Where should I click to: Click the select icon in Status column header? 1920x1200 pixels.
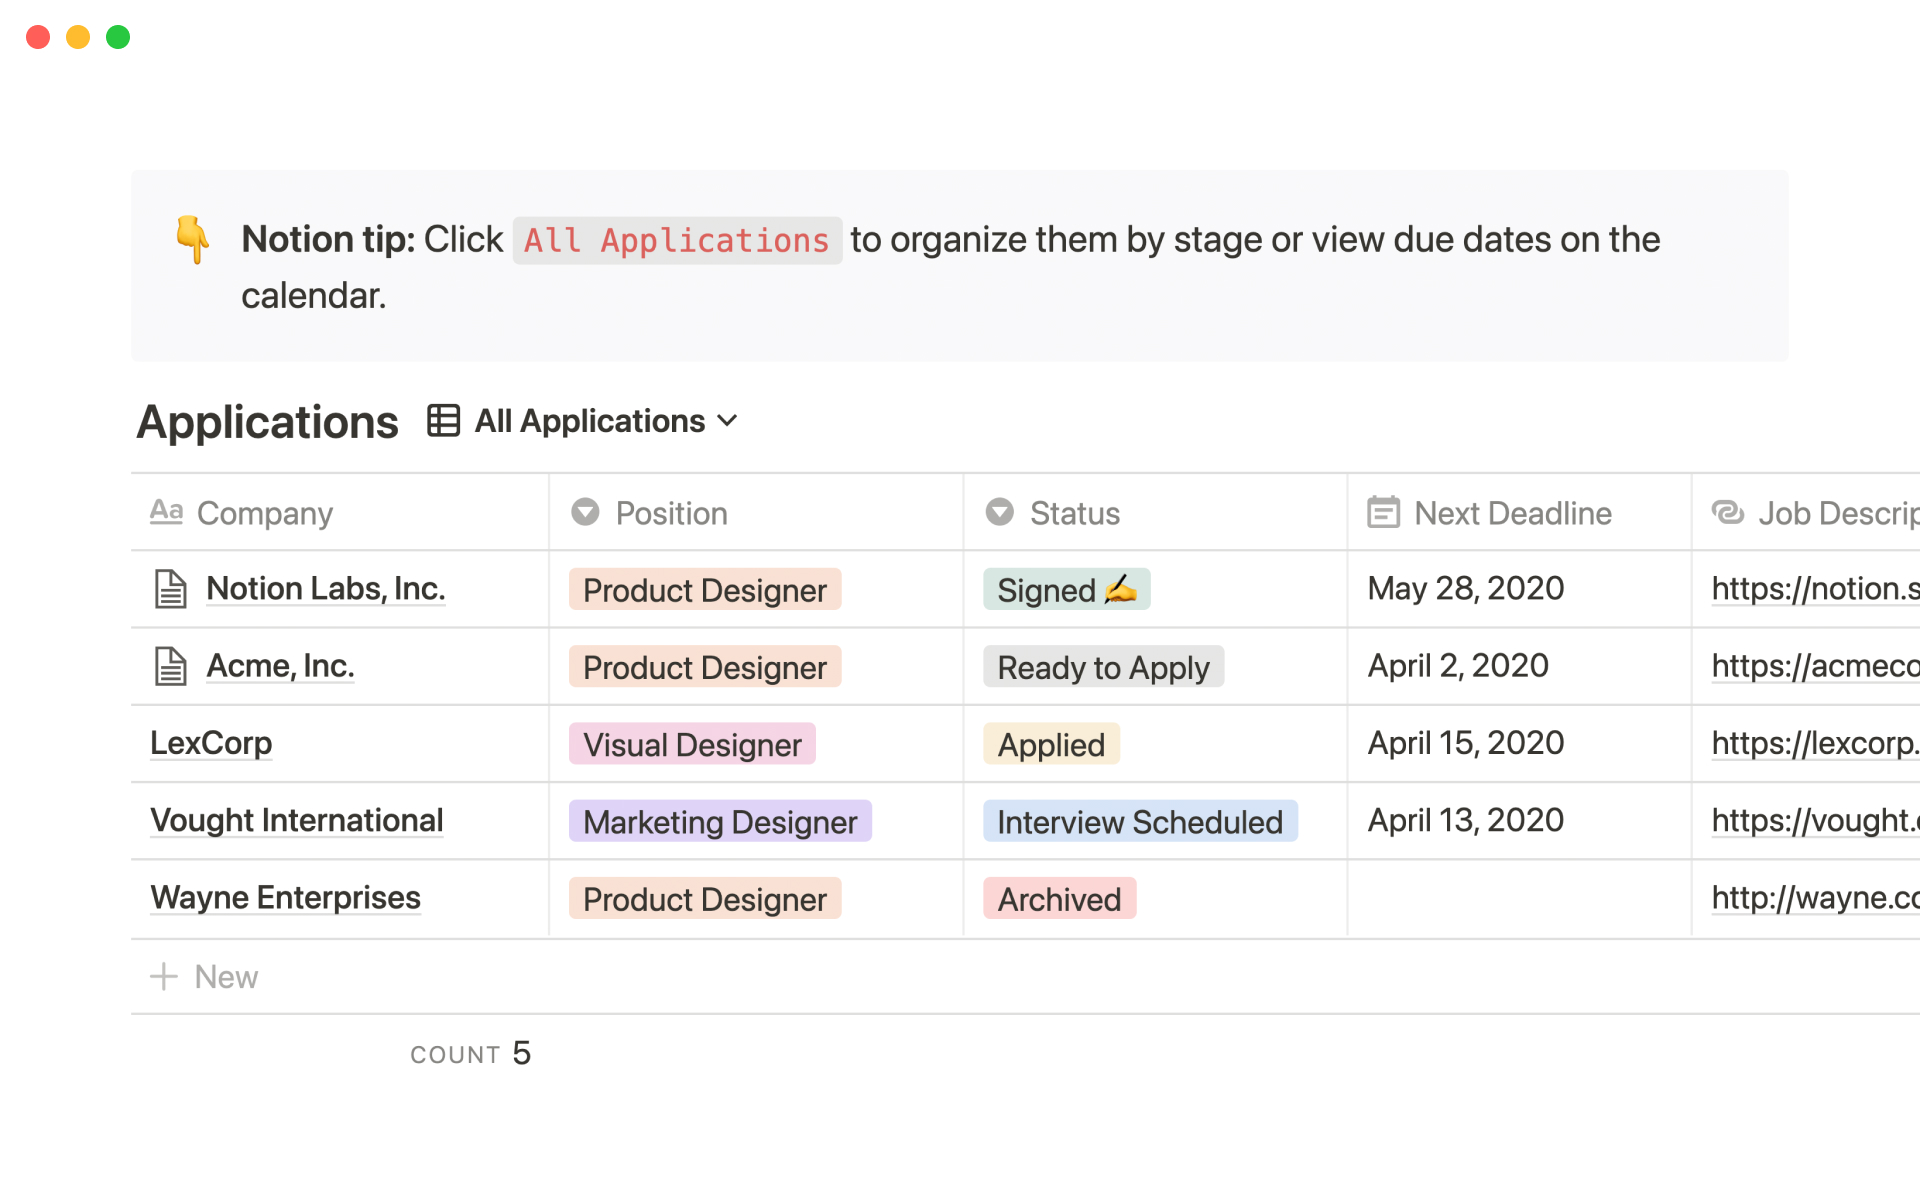coord(999,512)
